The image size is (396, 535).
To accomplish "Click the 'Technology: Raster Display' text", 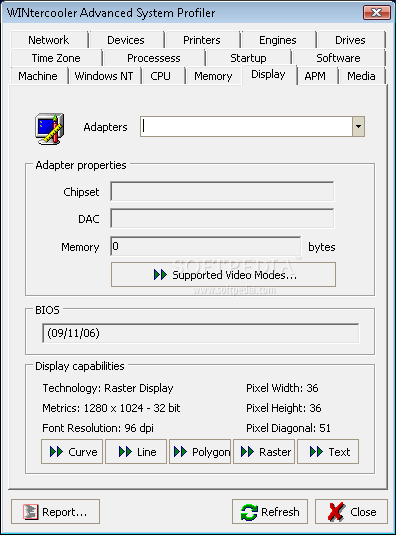I will point(108,388).
